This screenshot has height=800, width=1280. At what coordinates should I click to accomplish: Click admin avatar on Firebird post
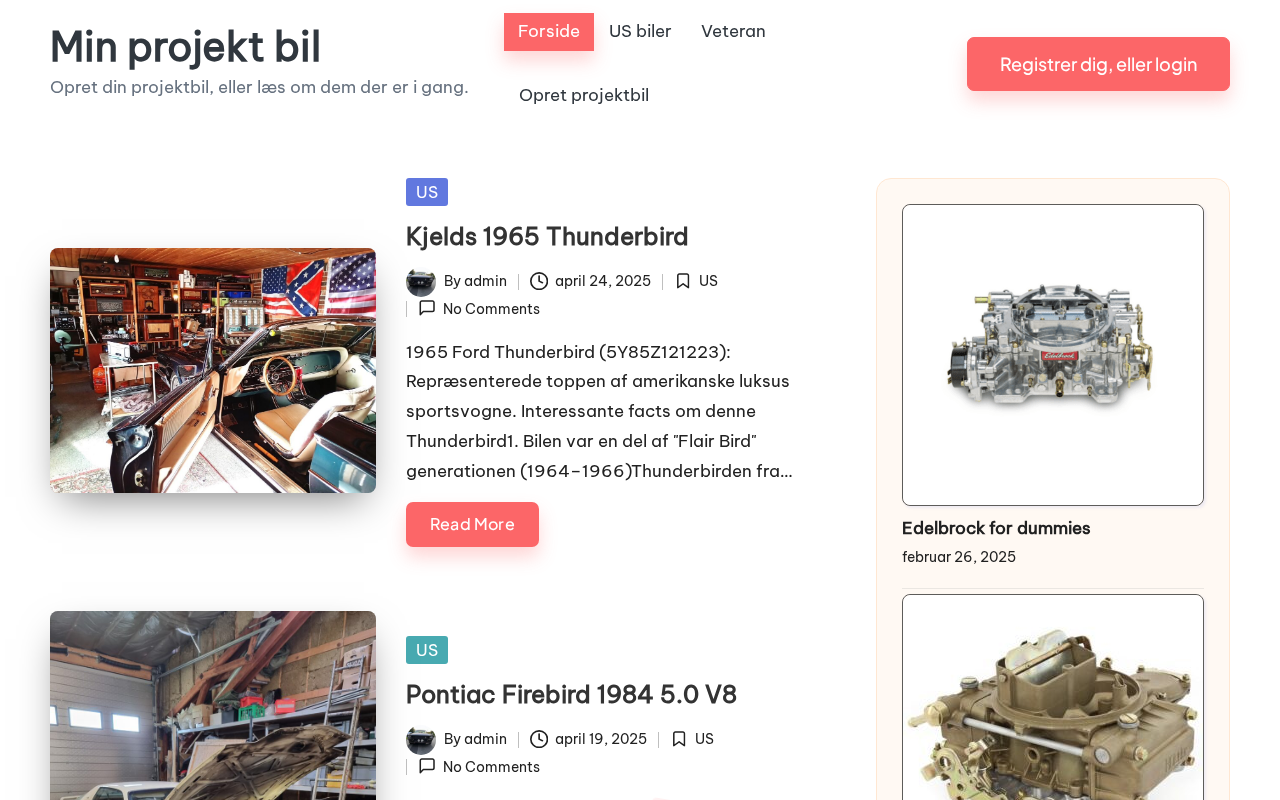pyautogui.click(x=421, y=739)
